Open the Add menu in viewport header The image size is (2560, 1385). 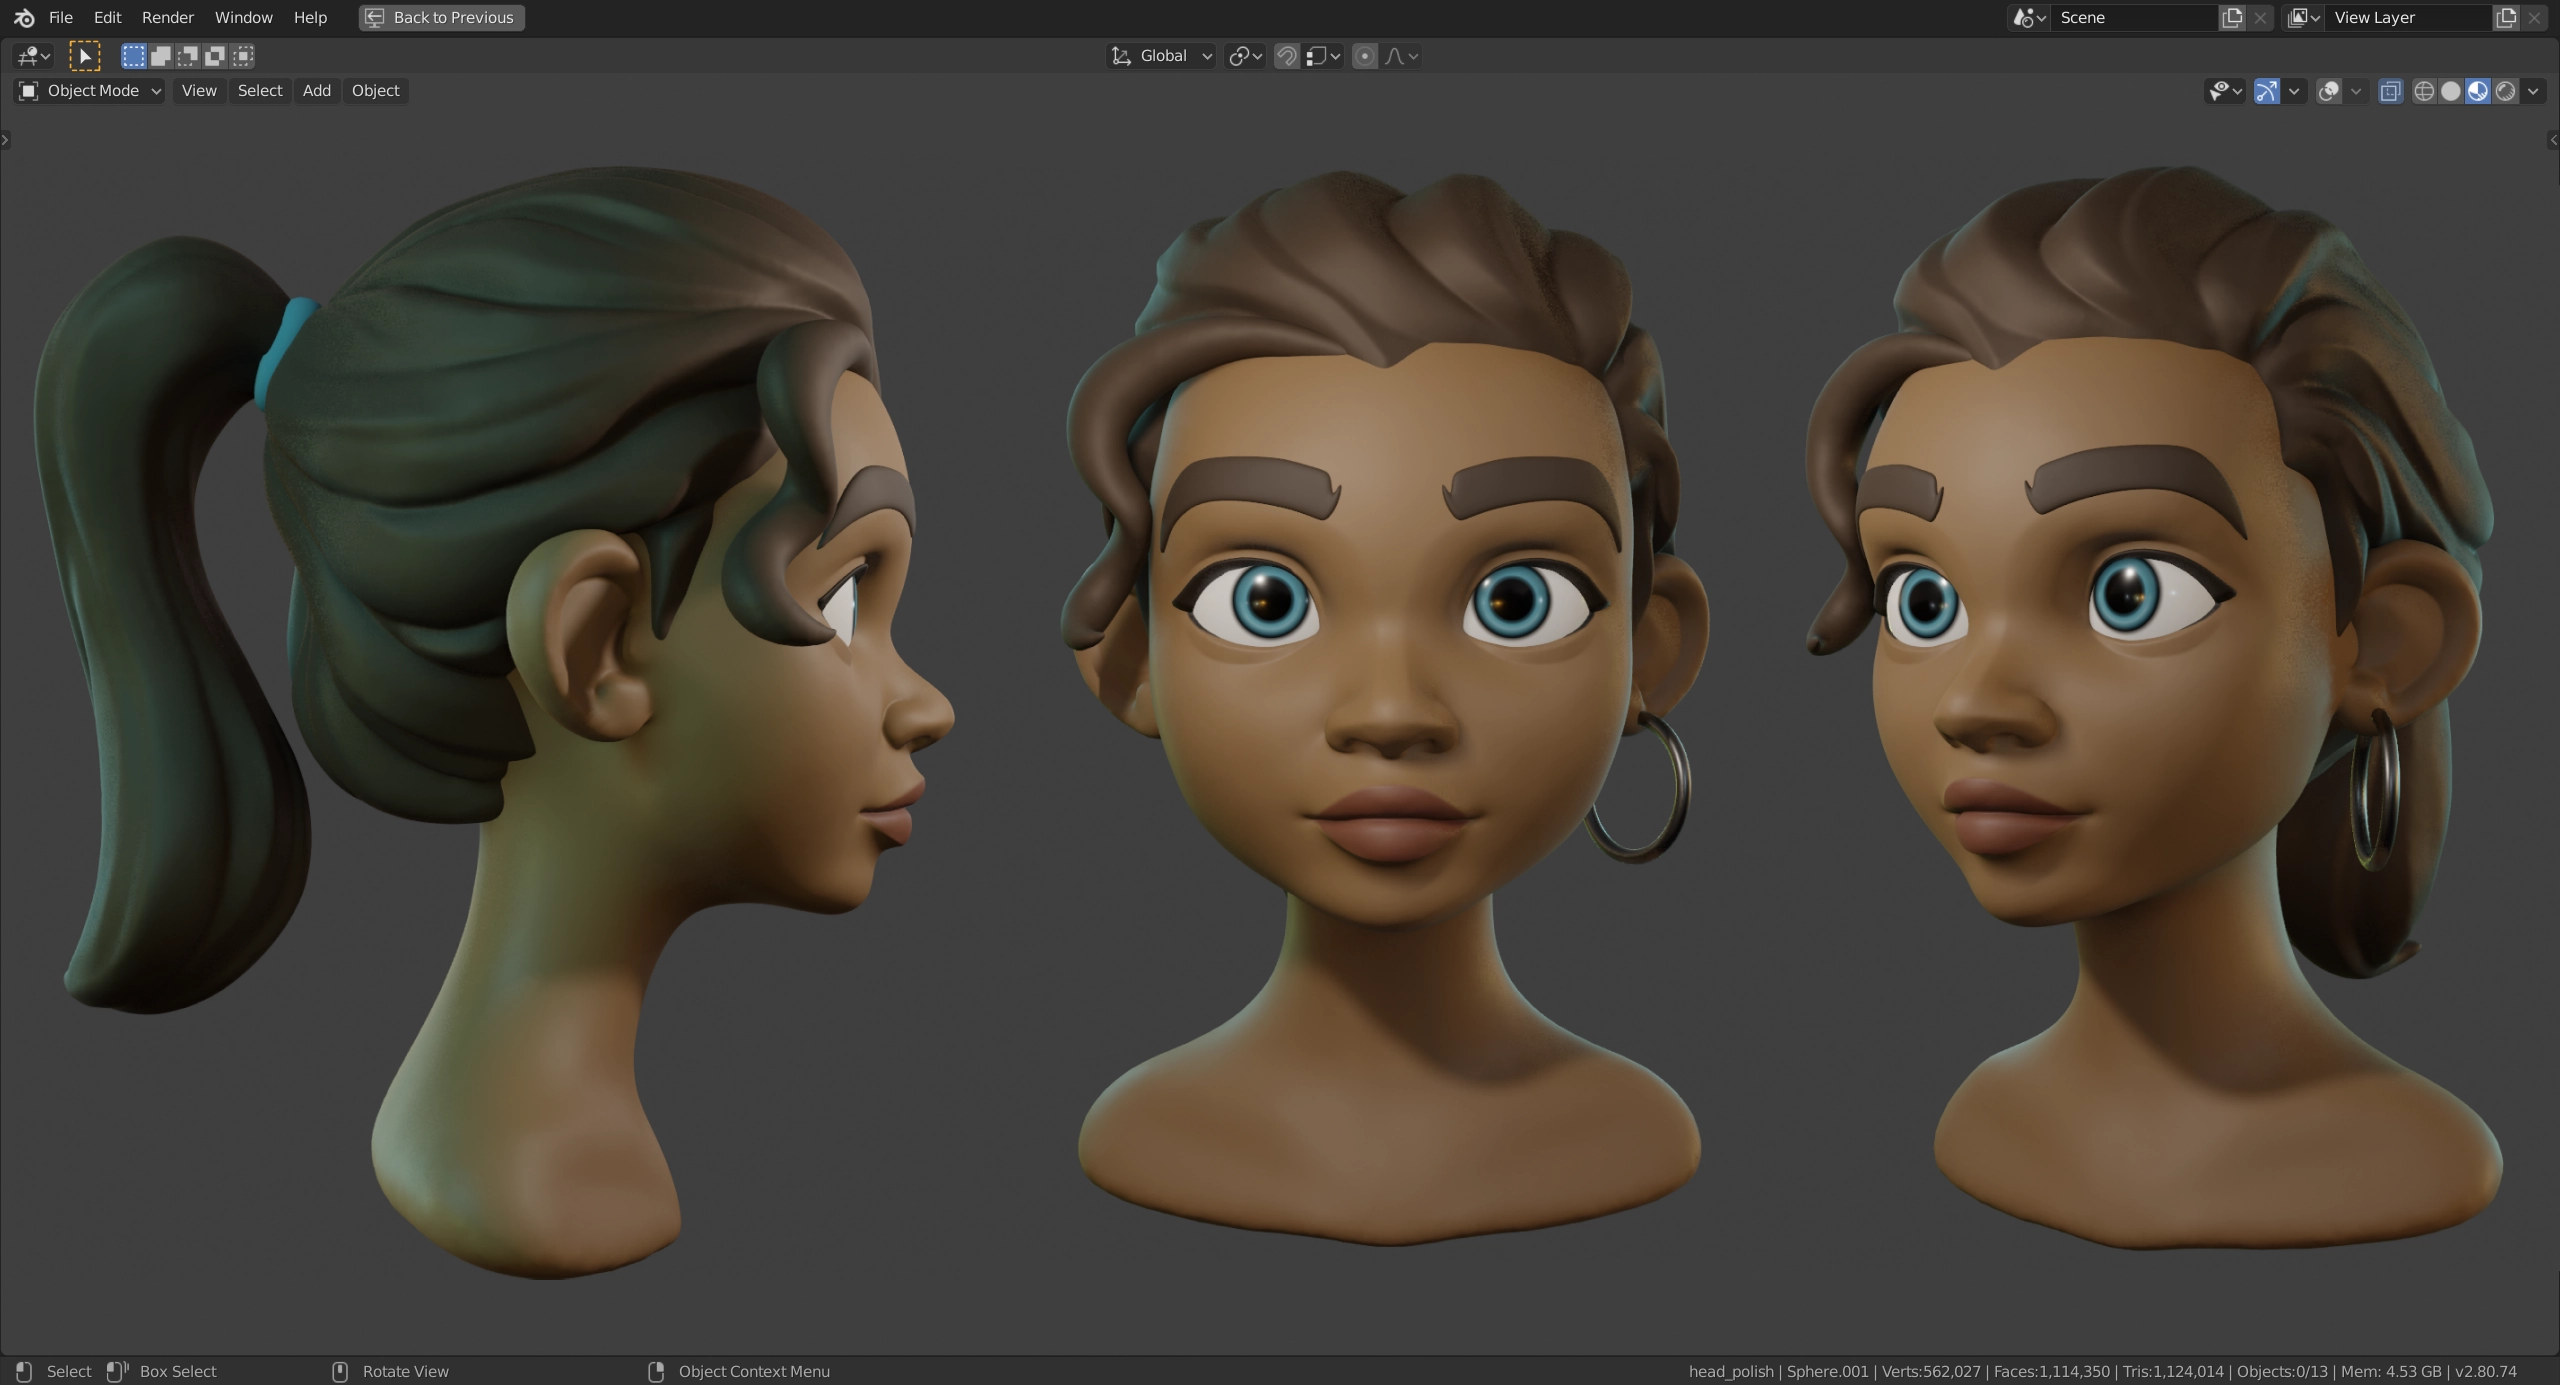coord(317,91)
